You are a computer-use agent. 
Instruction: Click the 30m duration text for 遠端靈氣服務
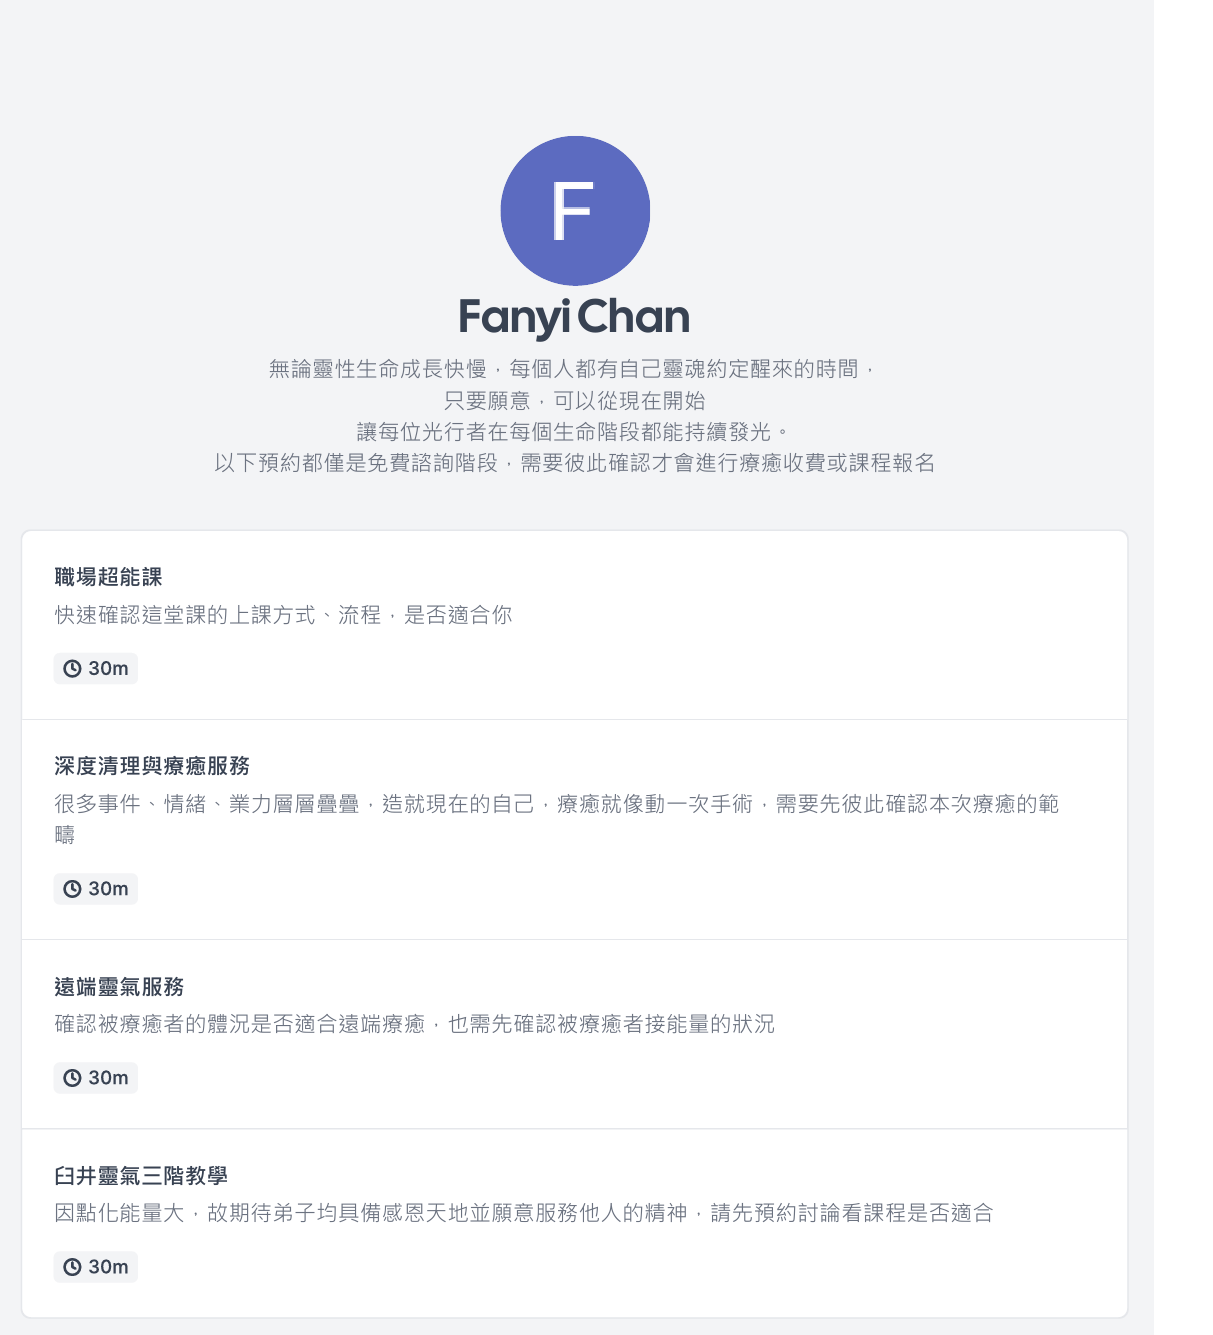[108, 1078]
